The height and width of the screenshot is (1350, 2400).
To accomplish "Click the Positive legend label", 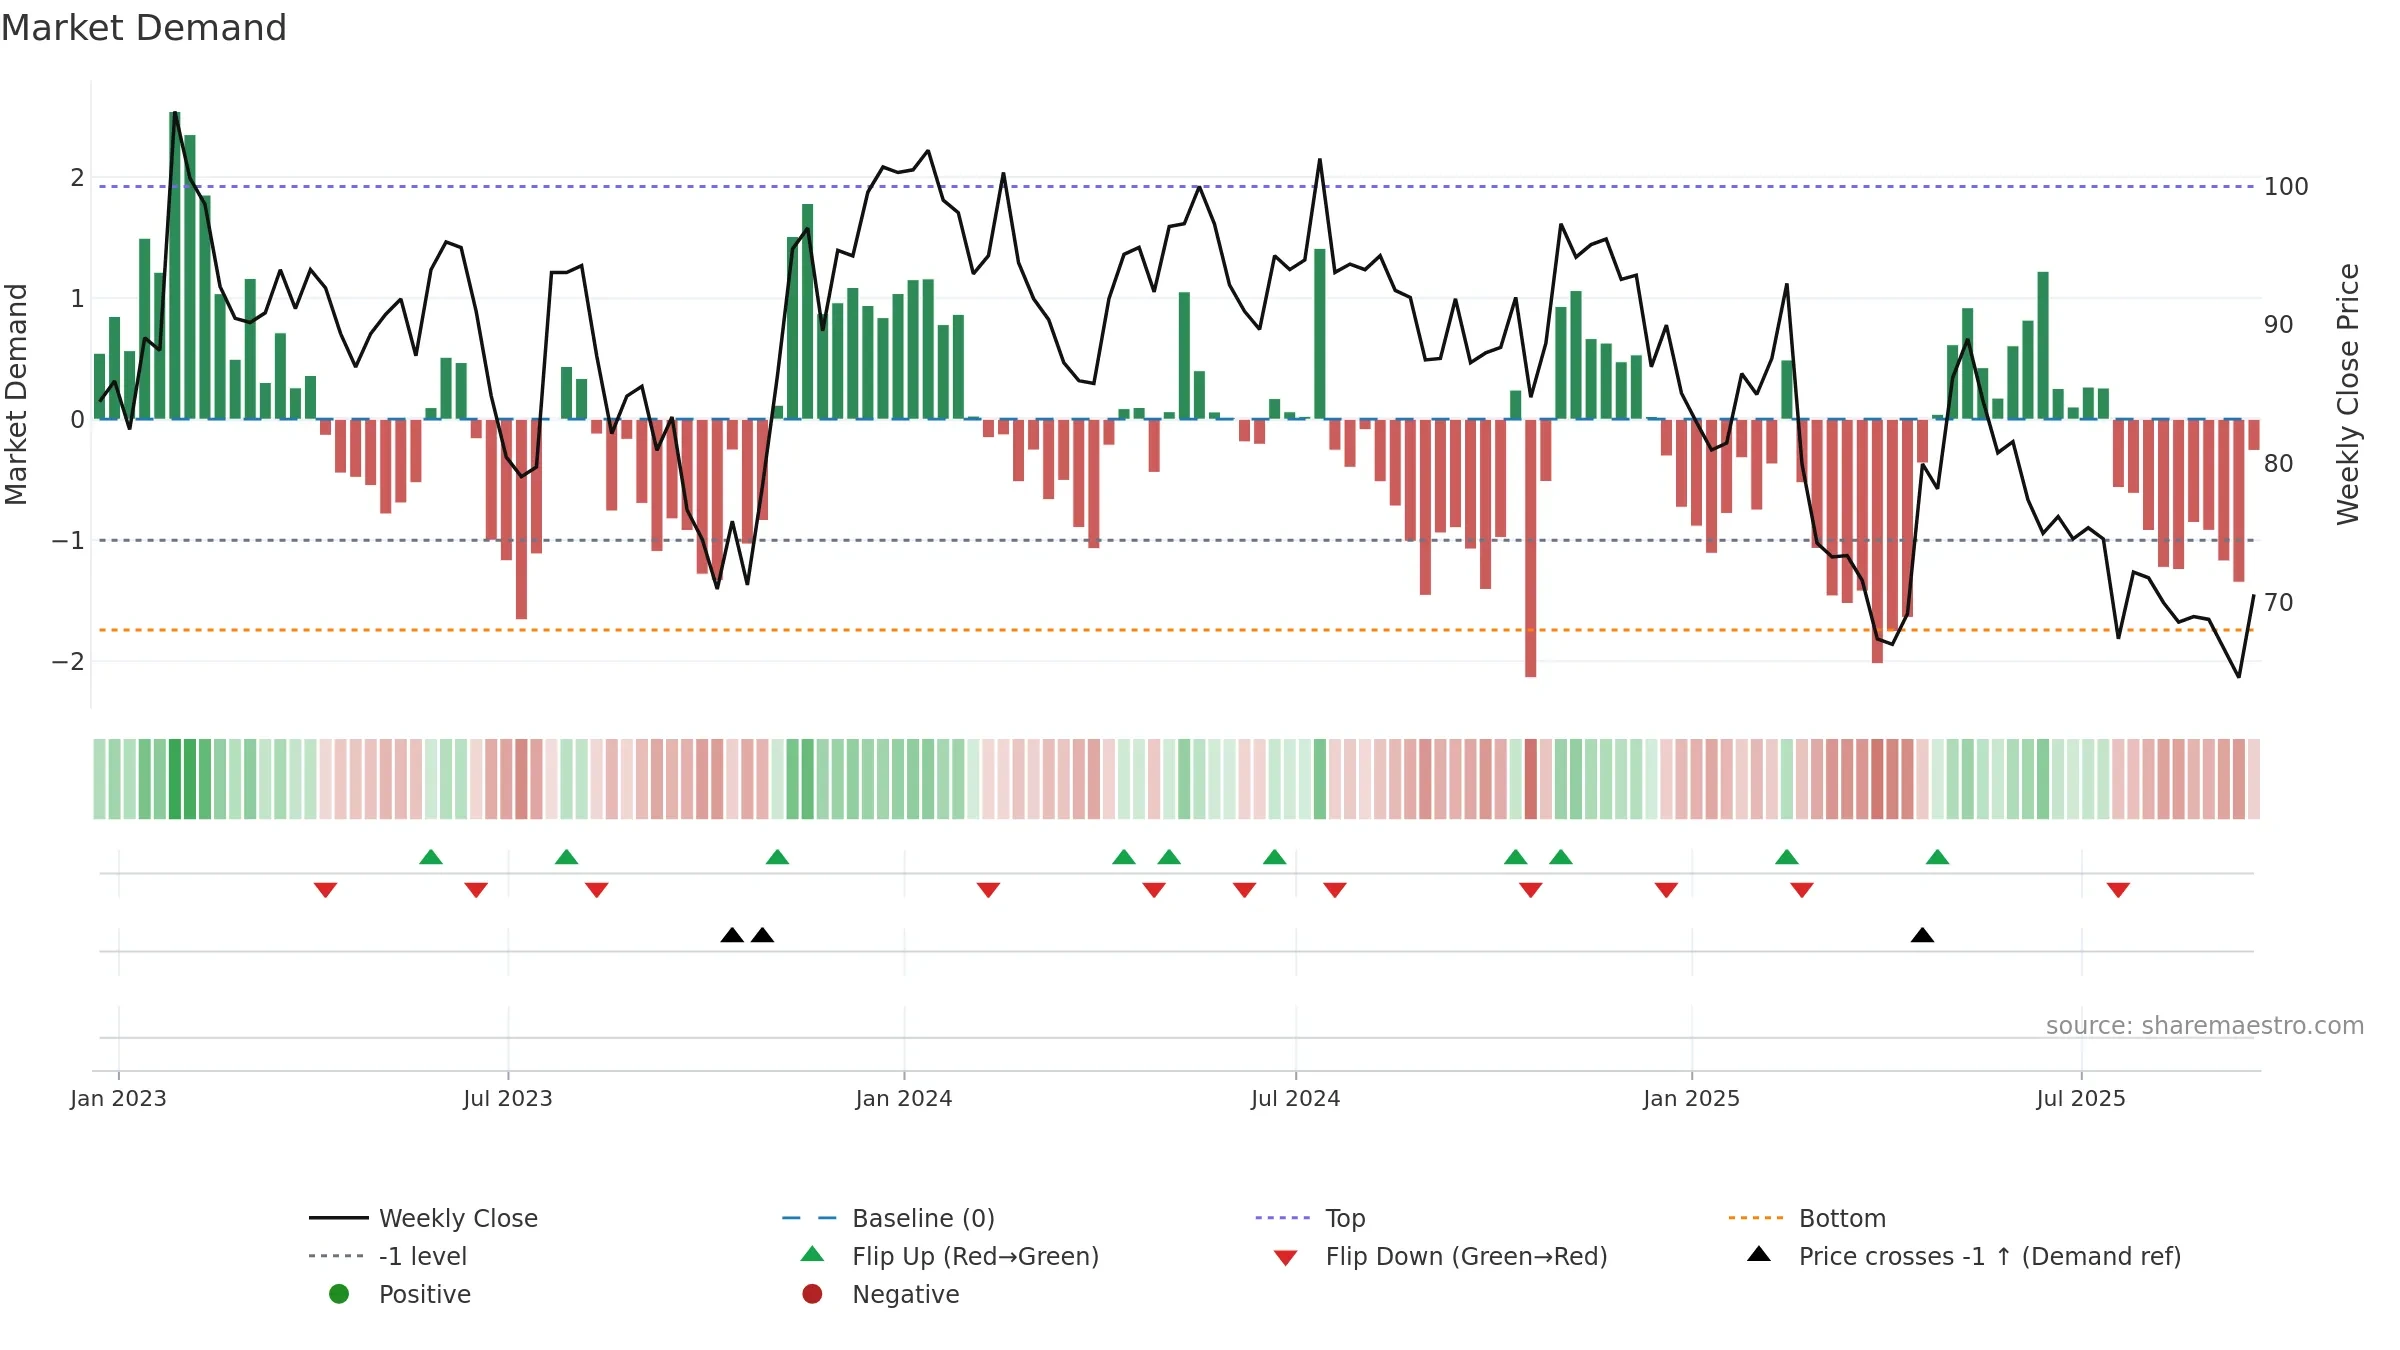I will tap(424, 1294).
